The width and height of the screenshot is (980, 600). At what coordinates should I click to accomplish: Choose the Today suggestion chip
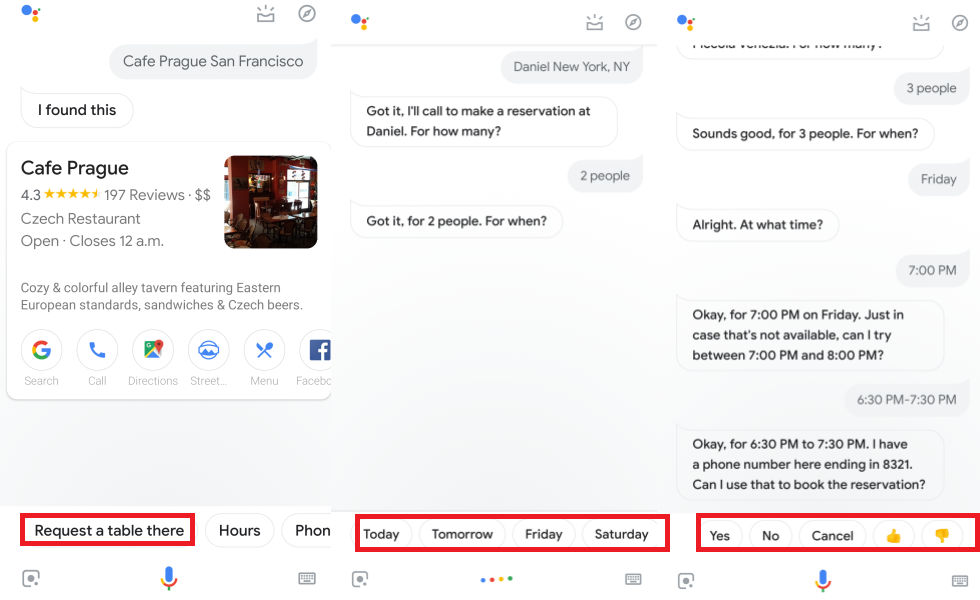pos(383,534)
